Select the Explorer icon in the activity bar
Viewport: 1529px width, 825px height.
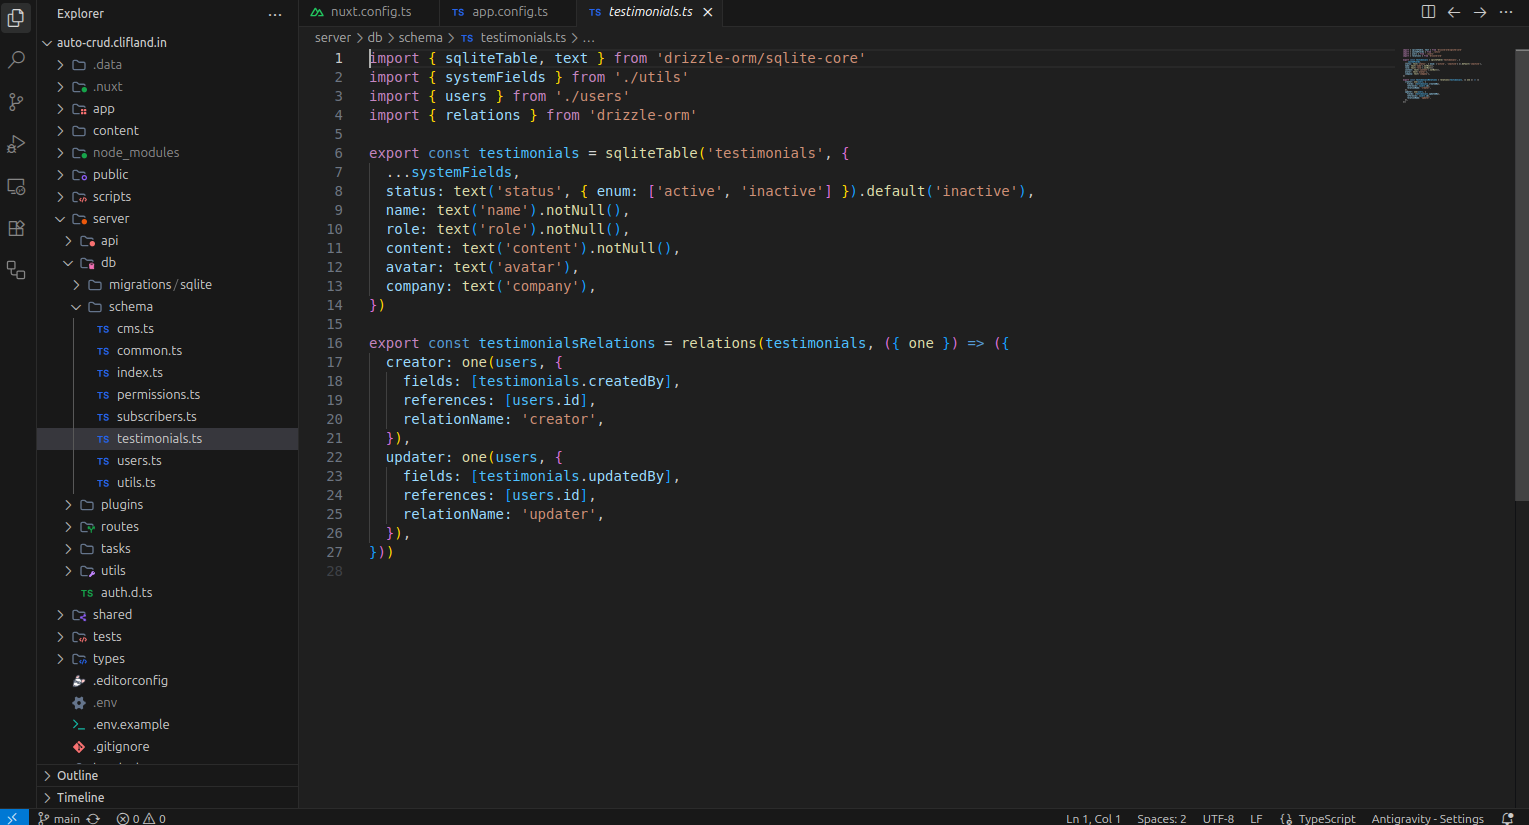point(15,17)
